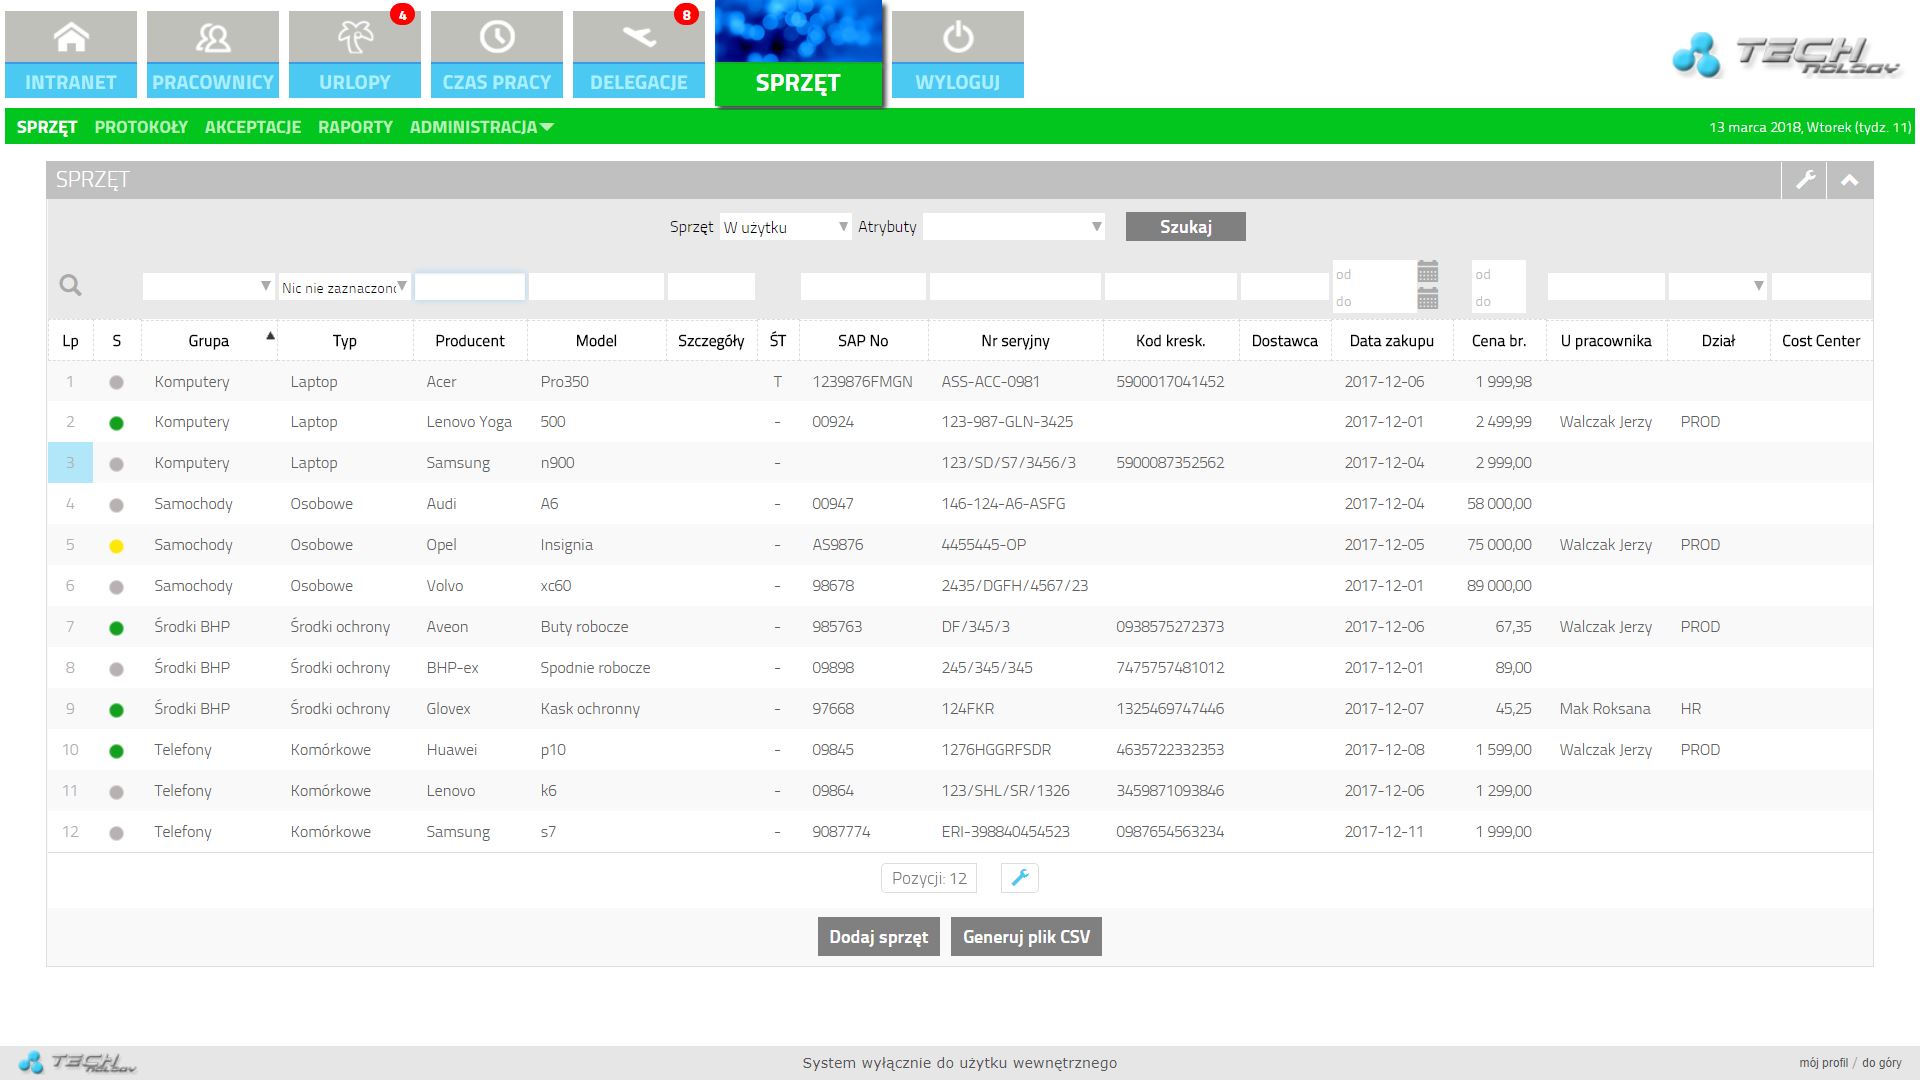
Task: Open the upper 'od' purchase date calendar
Action: point(1427,272)
